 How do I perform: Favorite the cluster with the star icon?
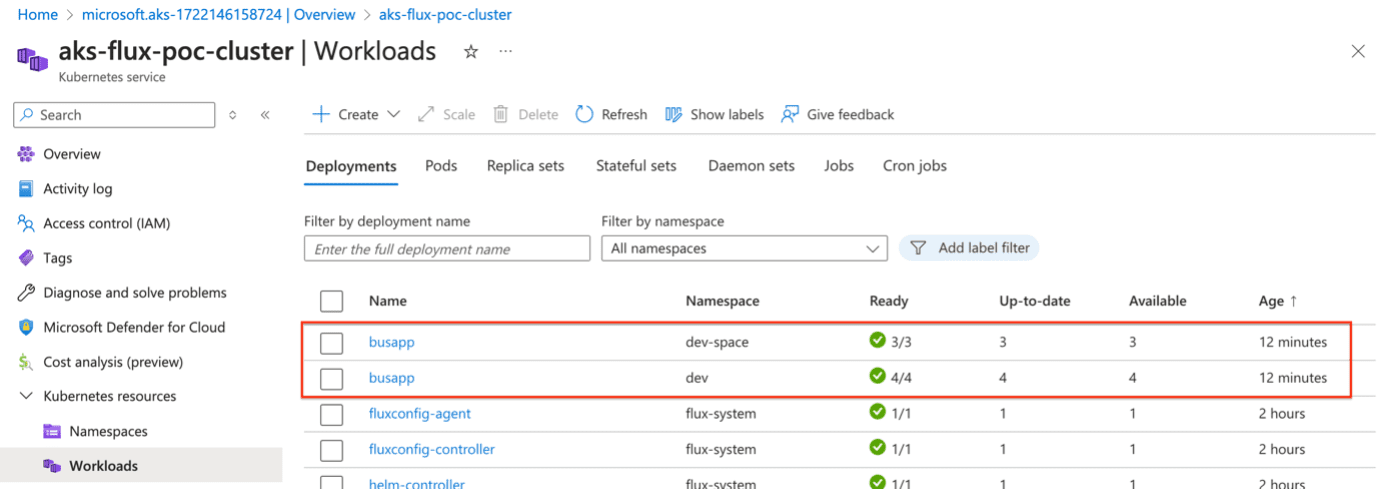click(x=471, y=52)
